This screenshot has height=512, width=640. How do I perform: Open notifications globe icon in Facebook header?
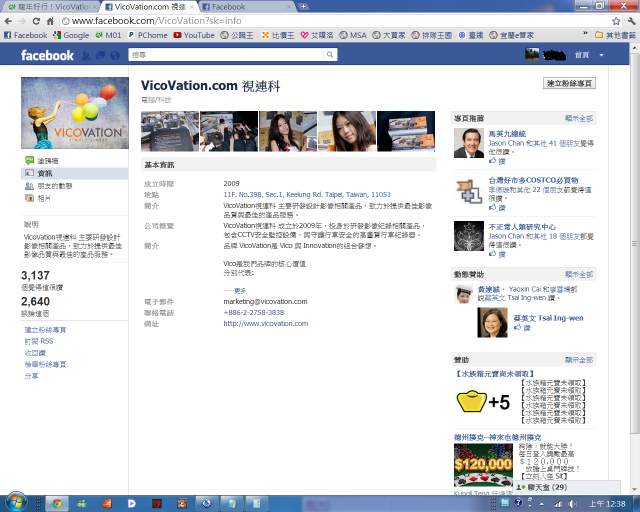(115, 56)
